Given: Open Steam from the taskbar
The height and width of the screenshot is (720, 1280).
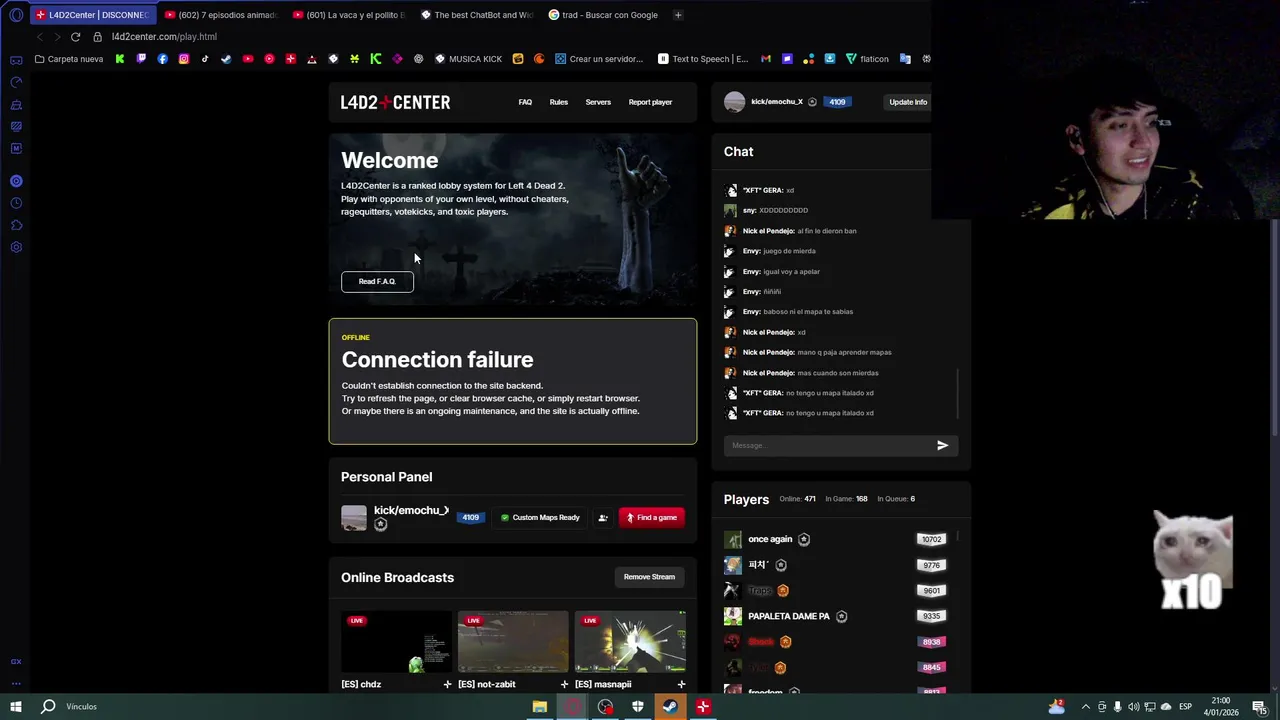Looking at the screenshot, I should click(x=670, y=707).
